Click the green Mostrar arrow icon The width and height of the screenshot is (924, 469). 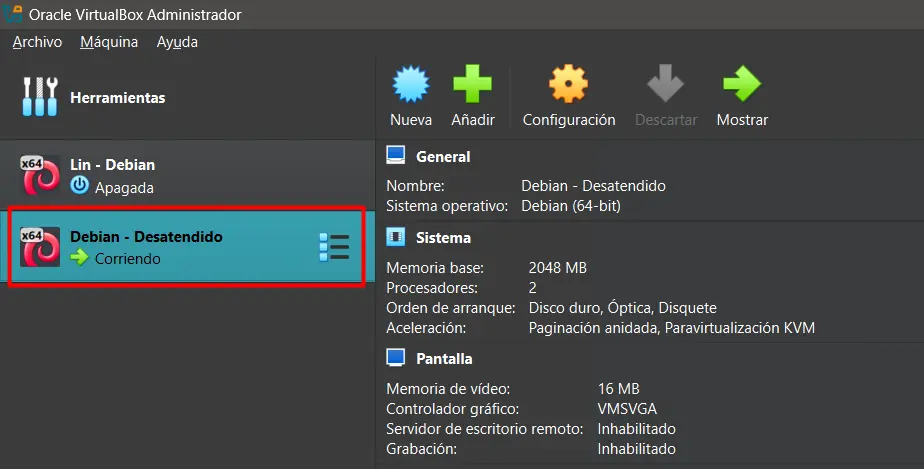click(x=742, y=86)
